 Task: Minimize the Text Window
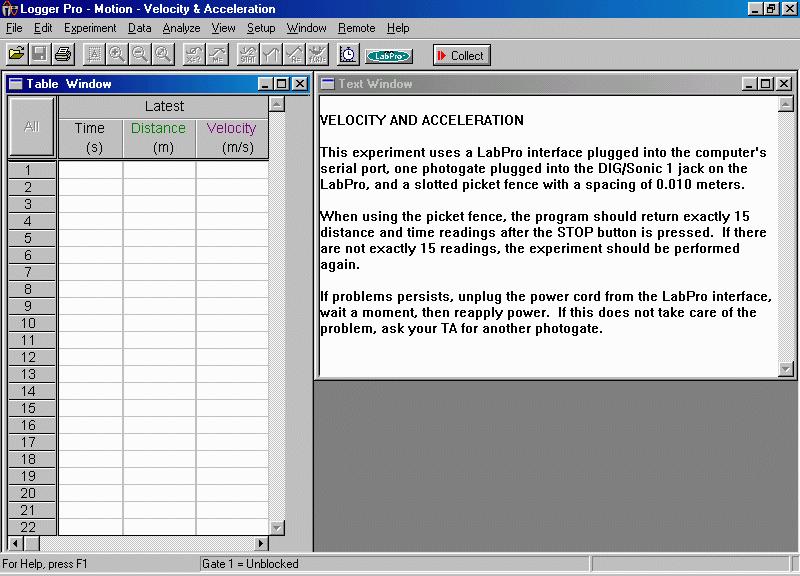[748, 84]
